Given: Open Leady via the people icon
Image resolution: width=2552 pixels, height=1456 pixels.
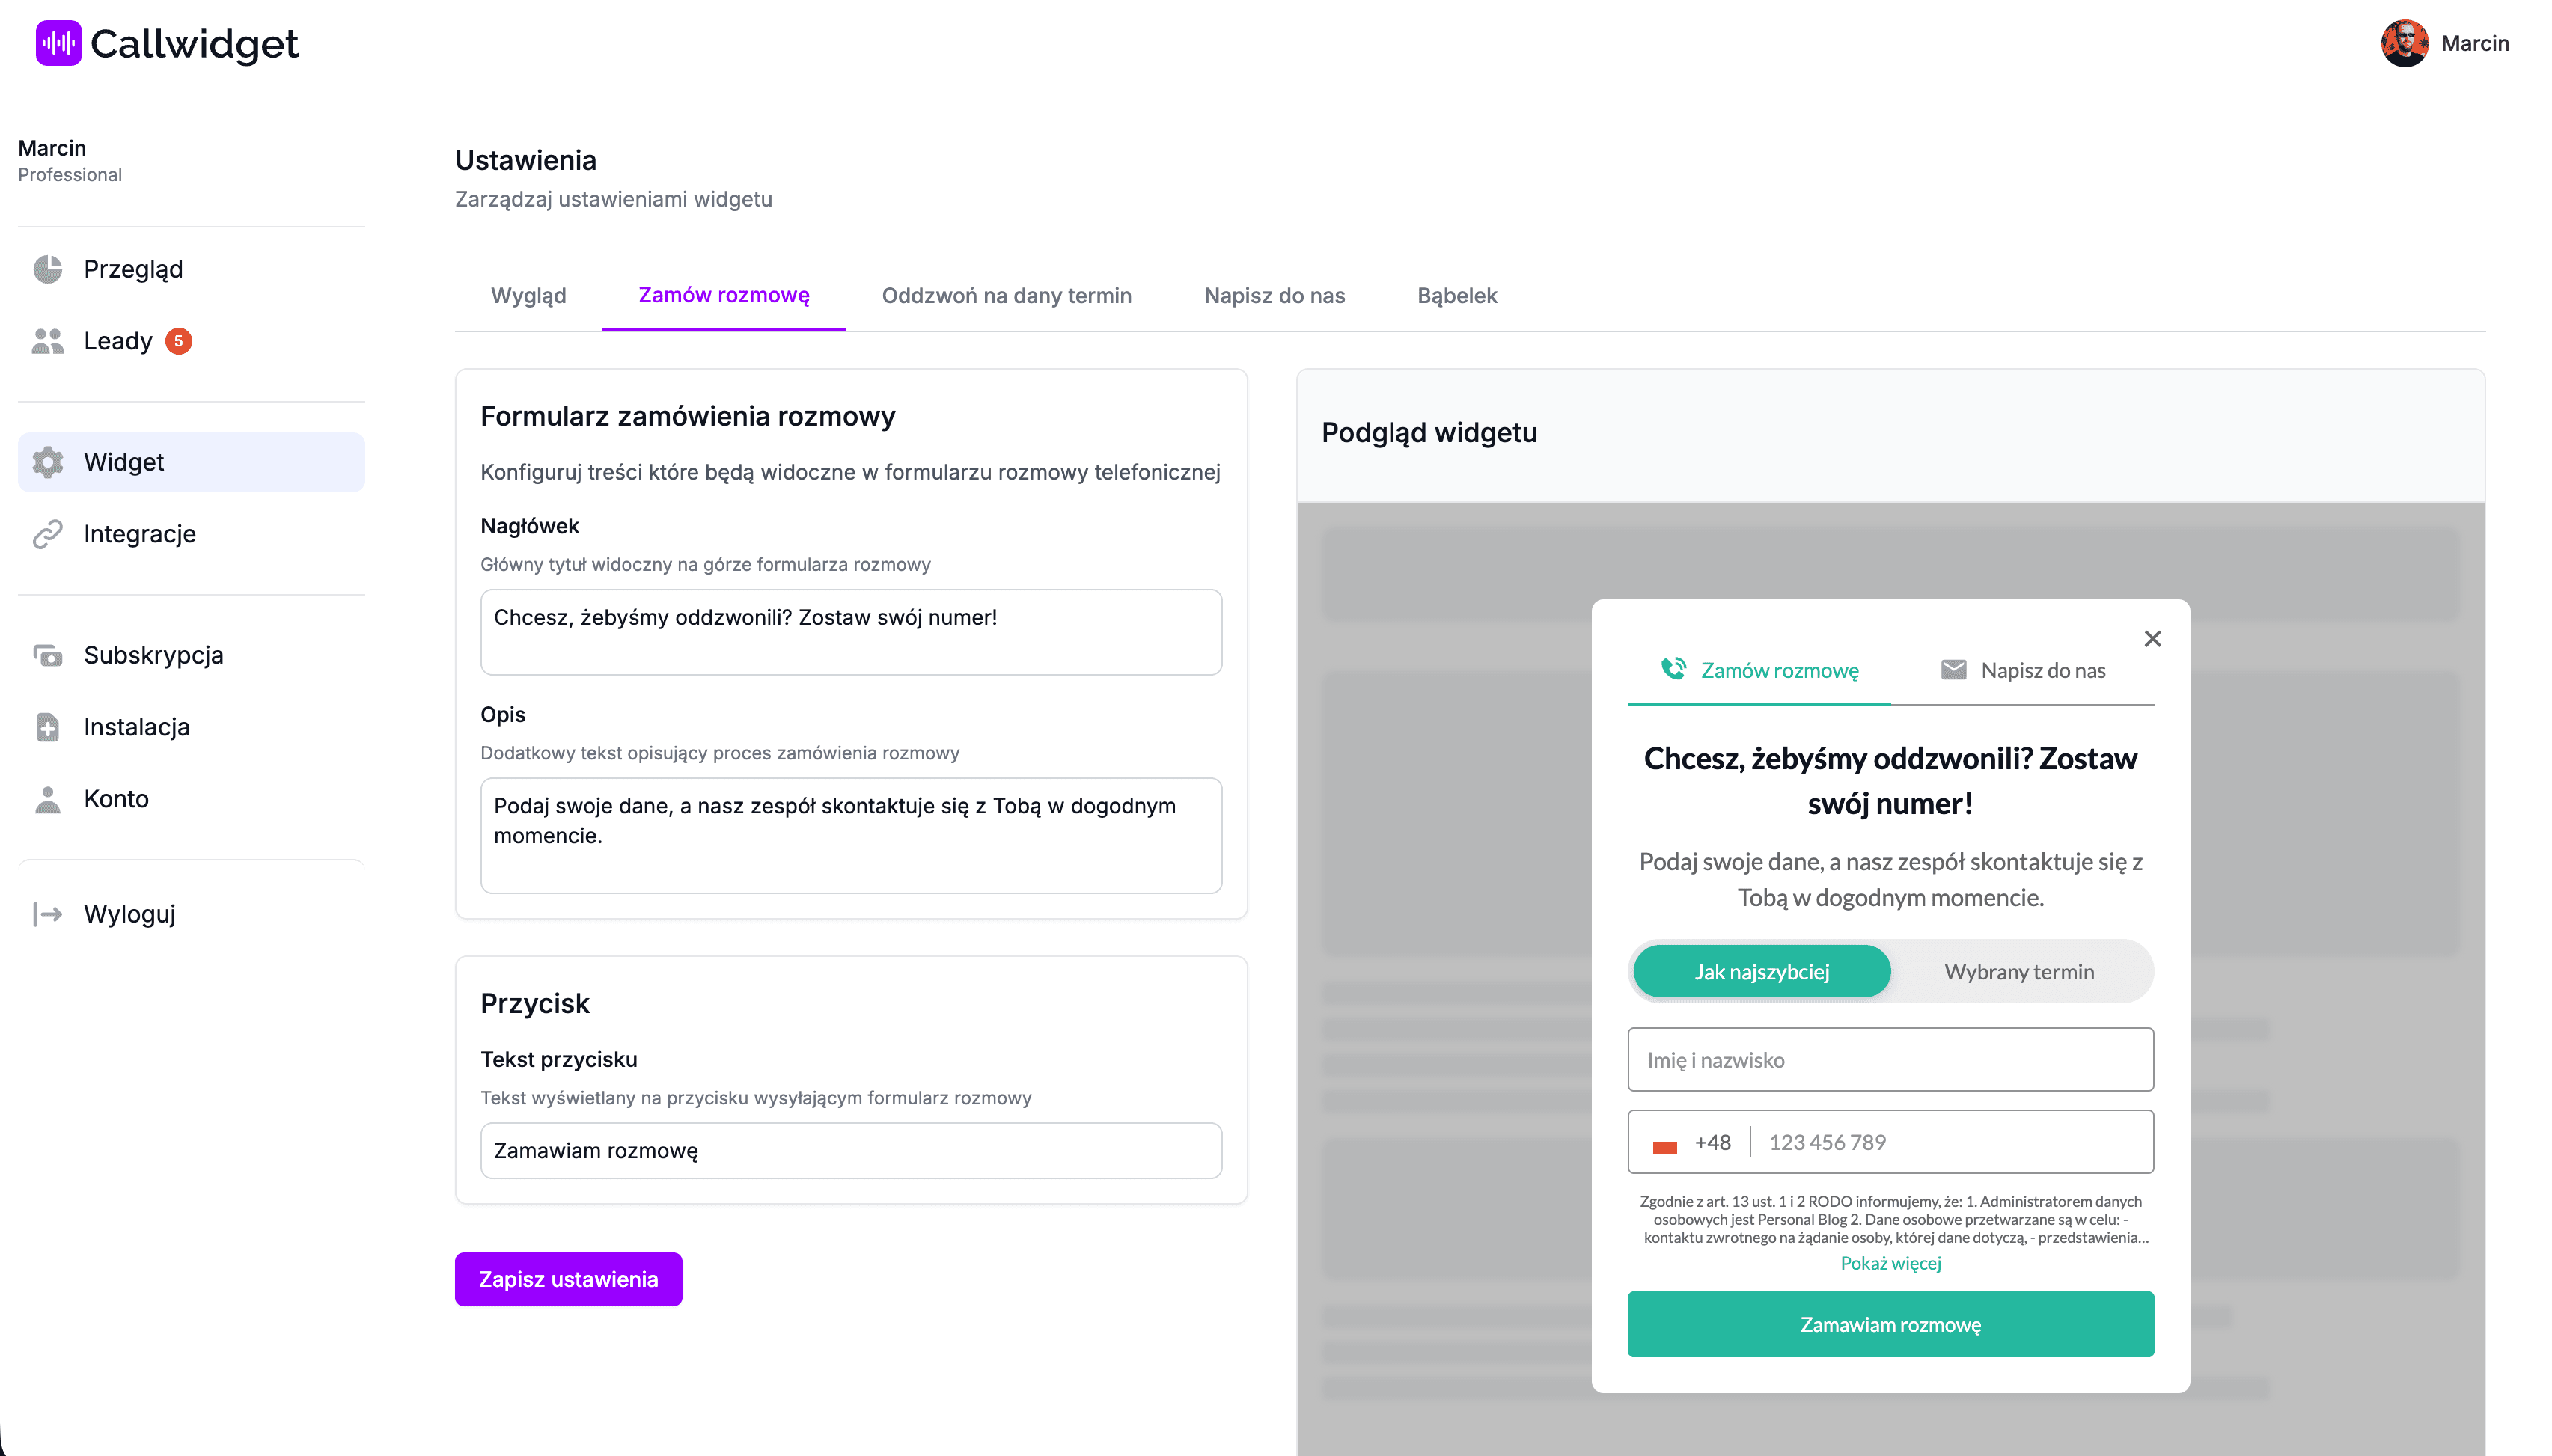Looking at the screenshot, I should coord(47,341).
